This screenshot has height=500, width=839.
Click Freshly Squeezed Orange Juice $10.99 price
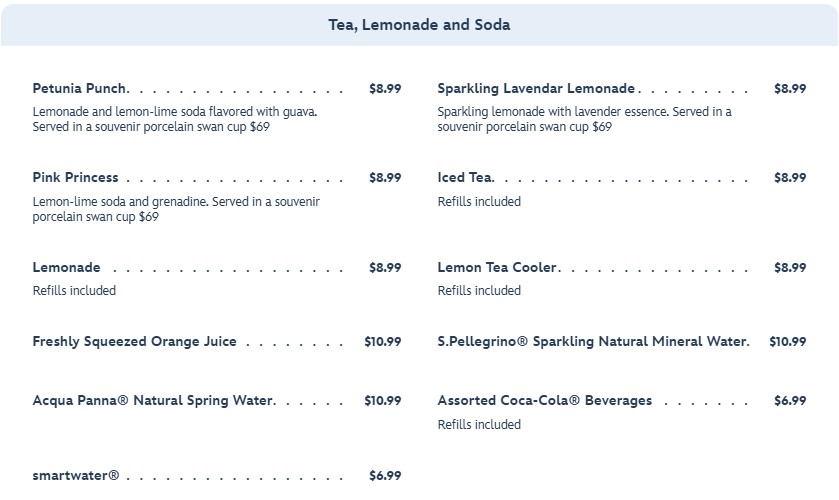click(x=382, y=341)
